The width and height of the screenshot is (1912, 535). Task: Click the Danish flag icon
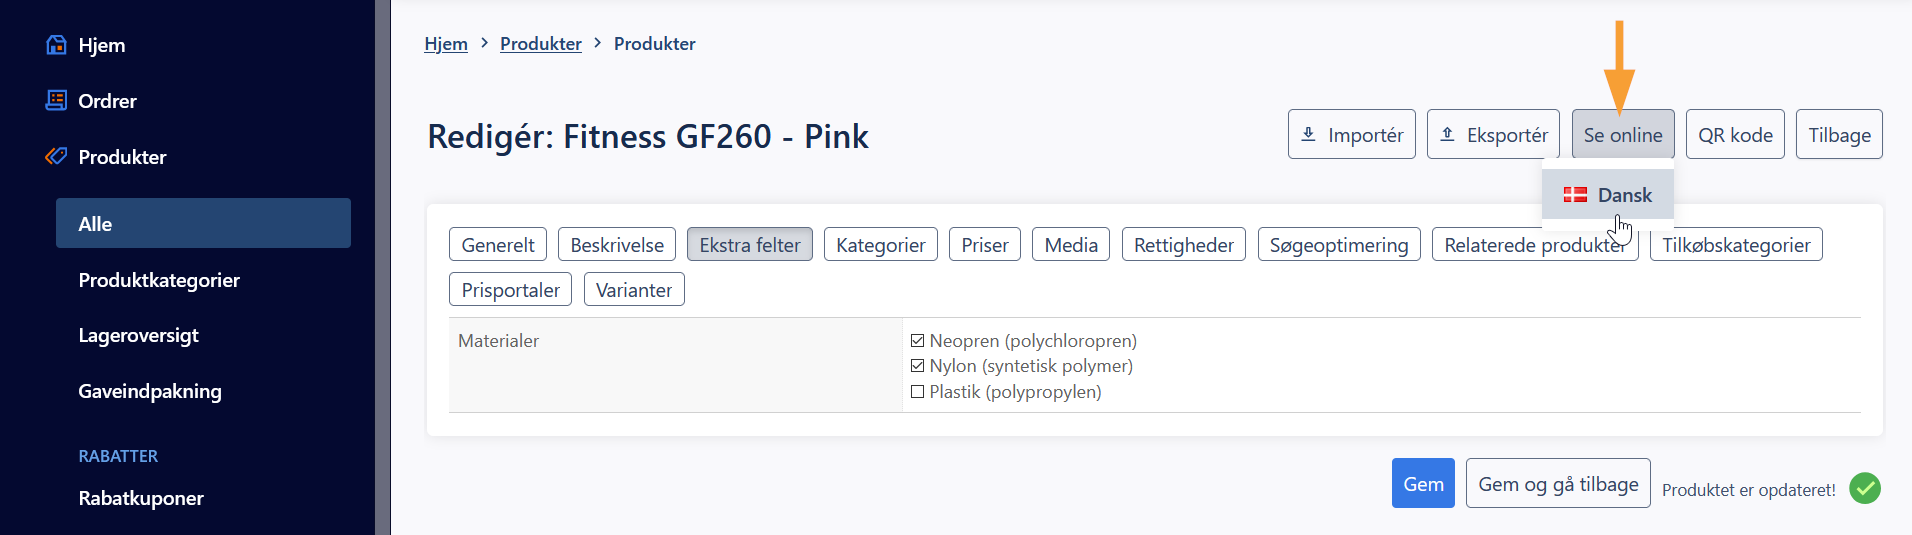[x=1575, y=195]
